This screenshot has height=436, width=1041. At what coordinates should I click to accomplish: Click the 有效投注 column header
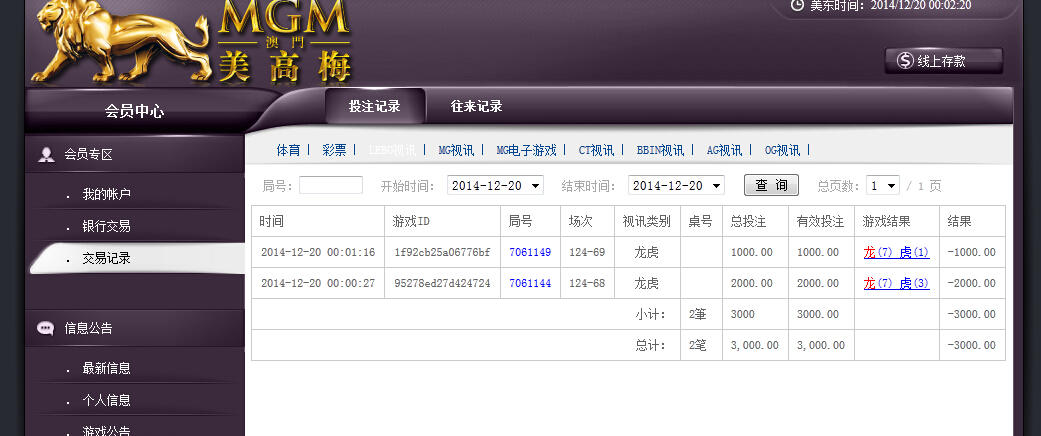820,222
